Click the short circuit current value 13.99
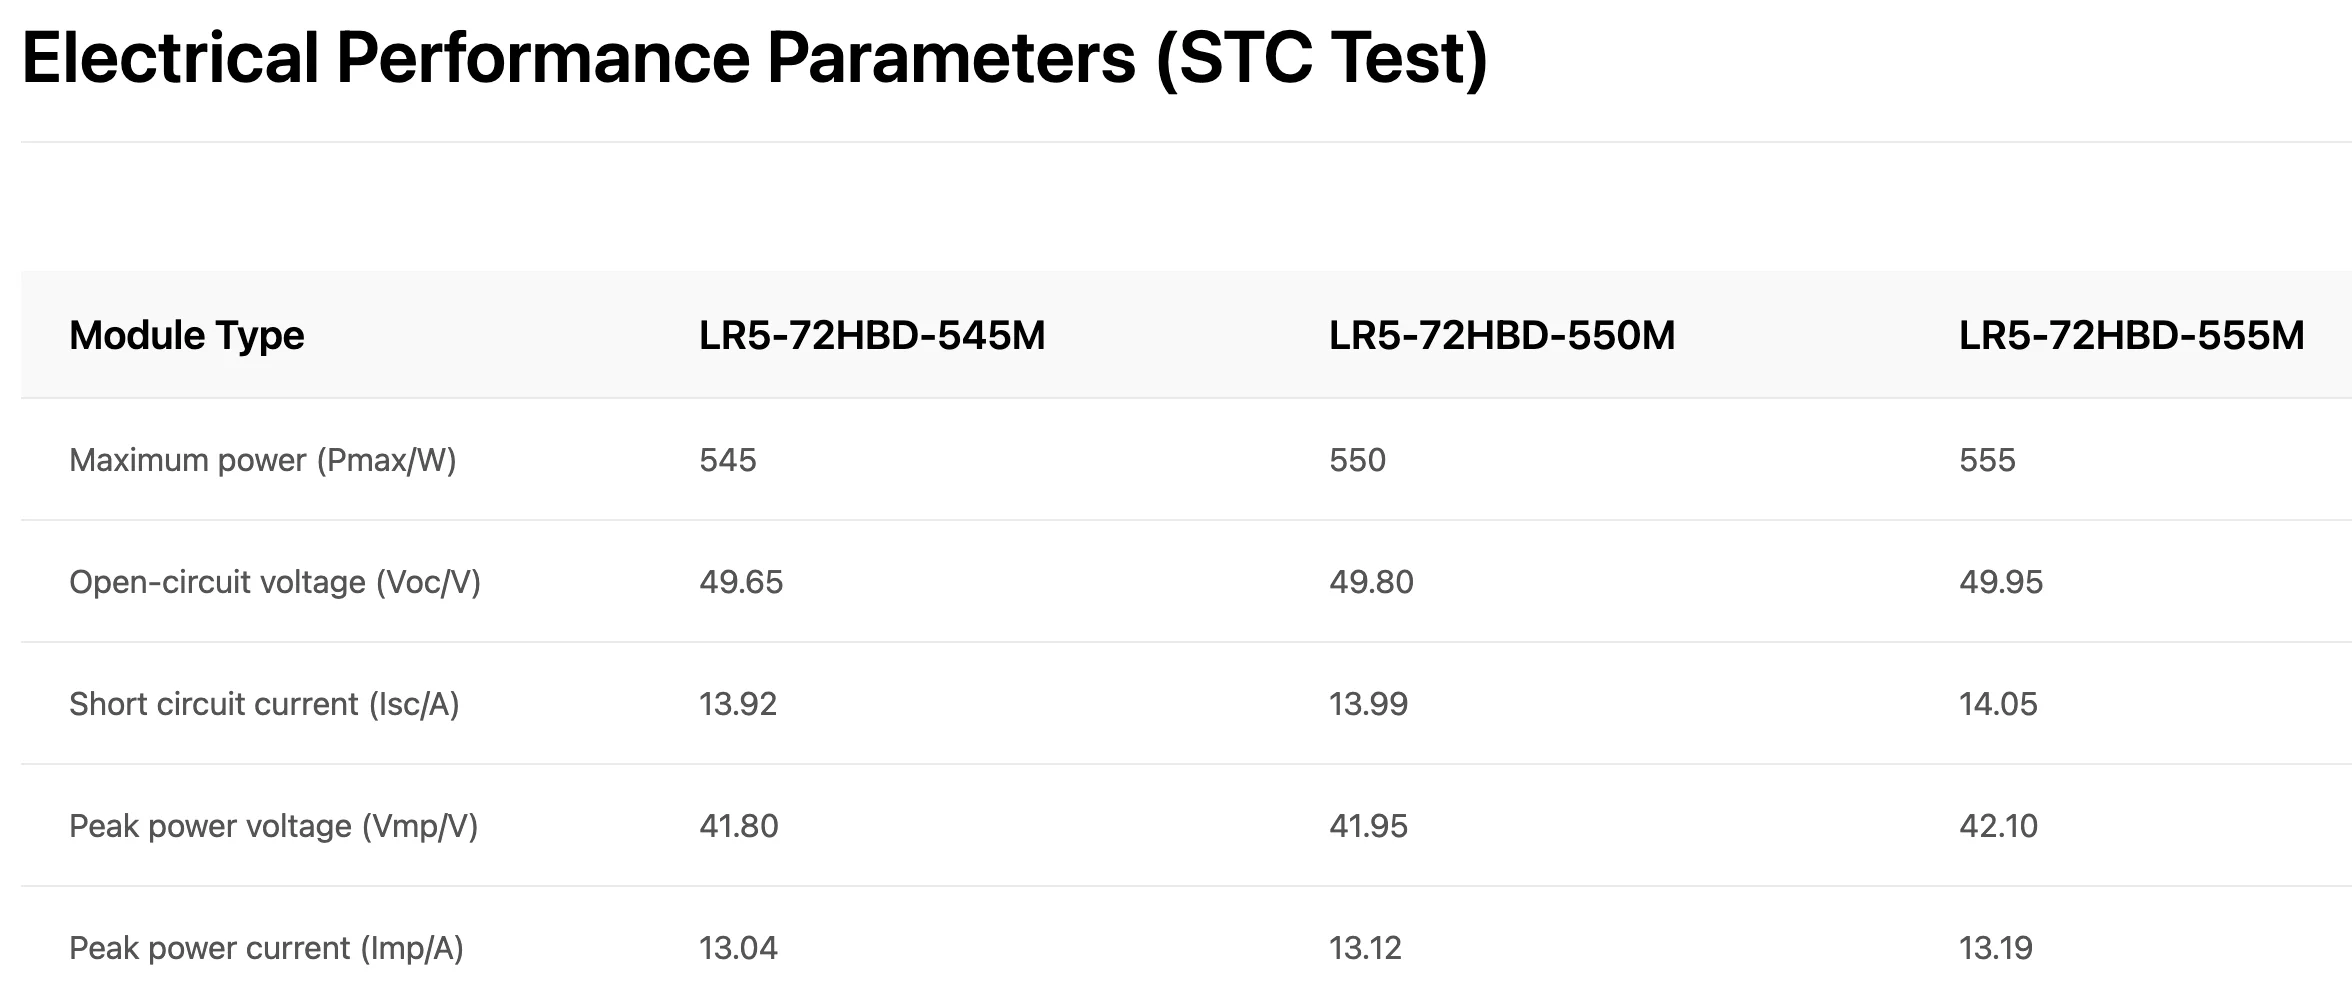Screen dimensions: 2352x1002 click(x=1368, y=704)
